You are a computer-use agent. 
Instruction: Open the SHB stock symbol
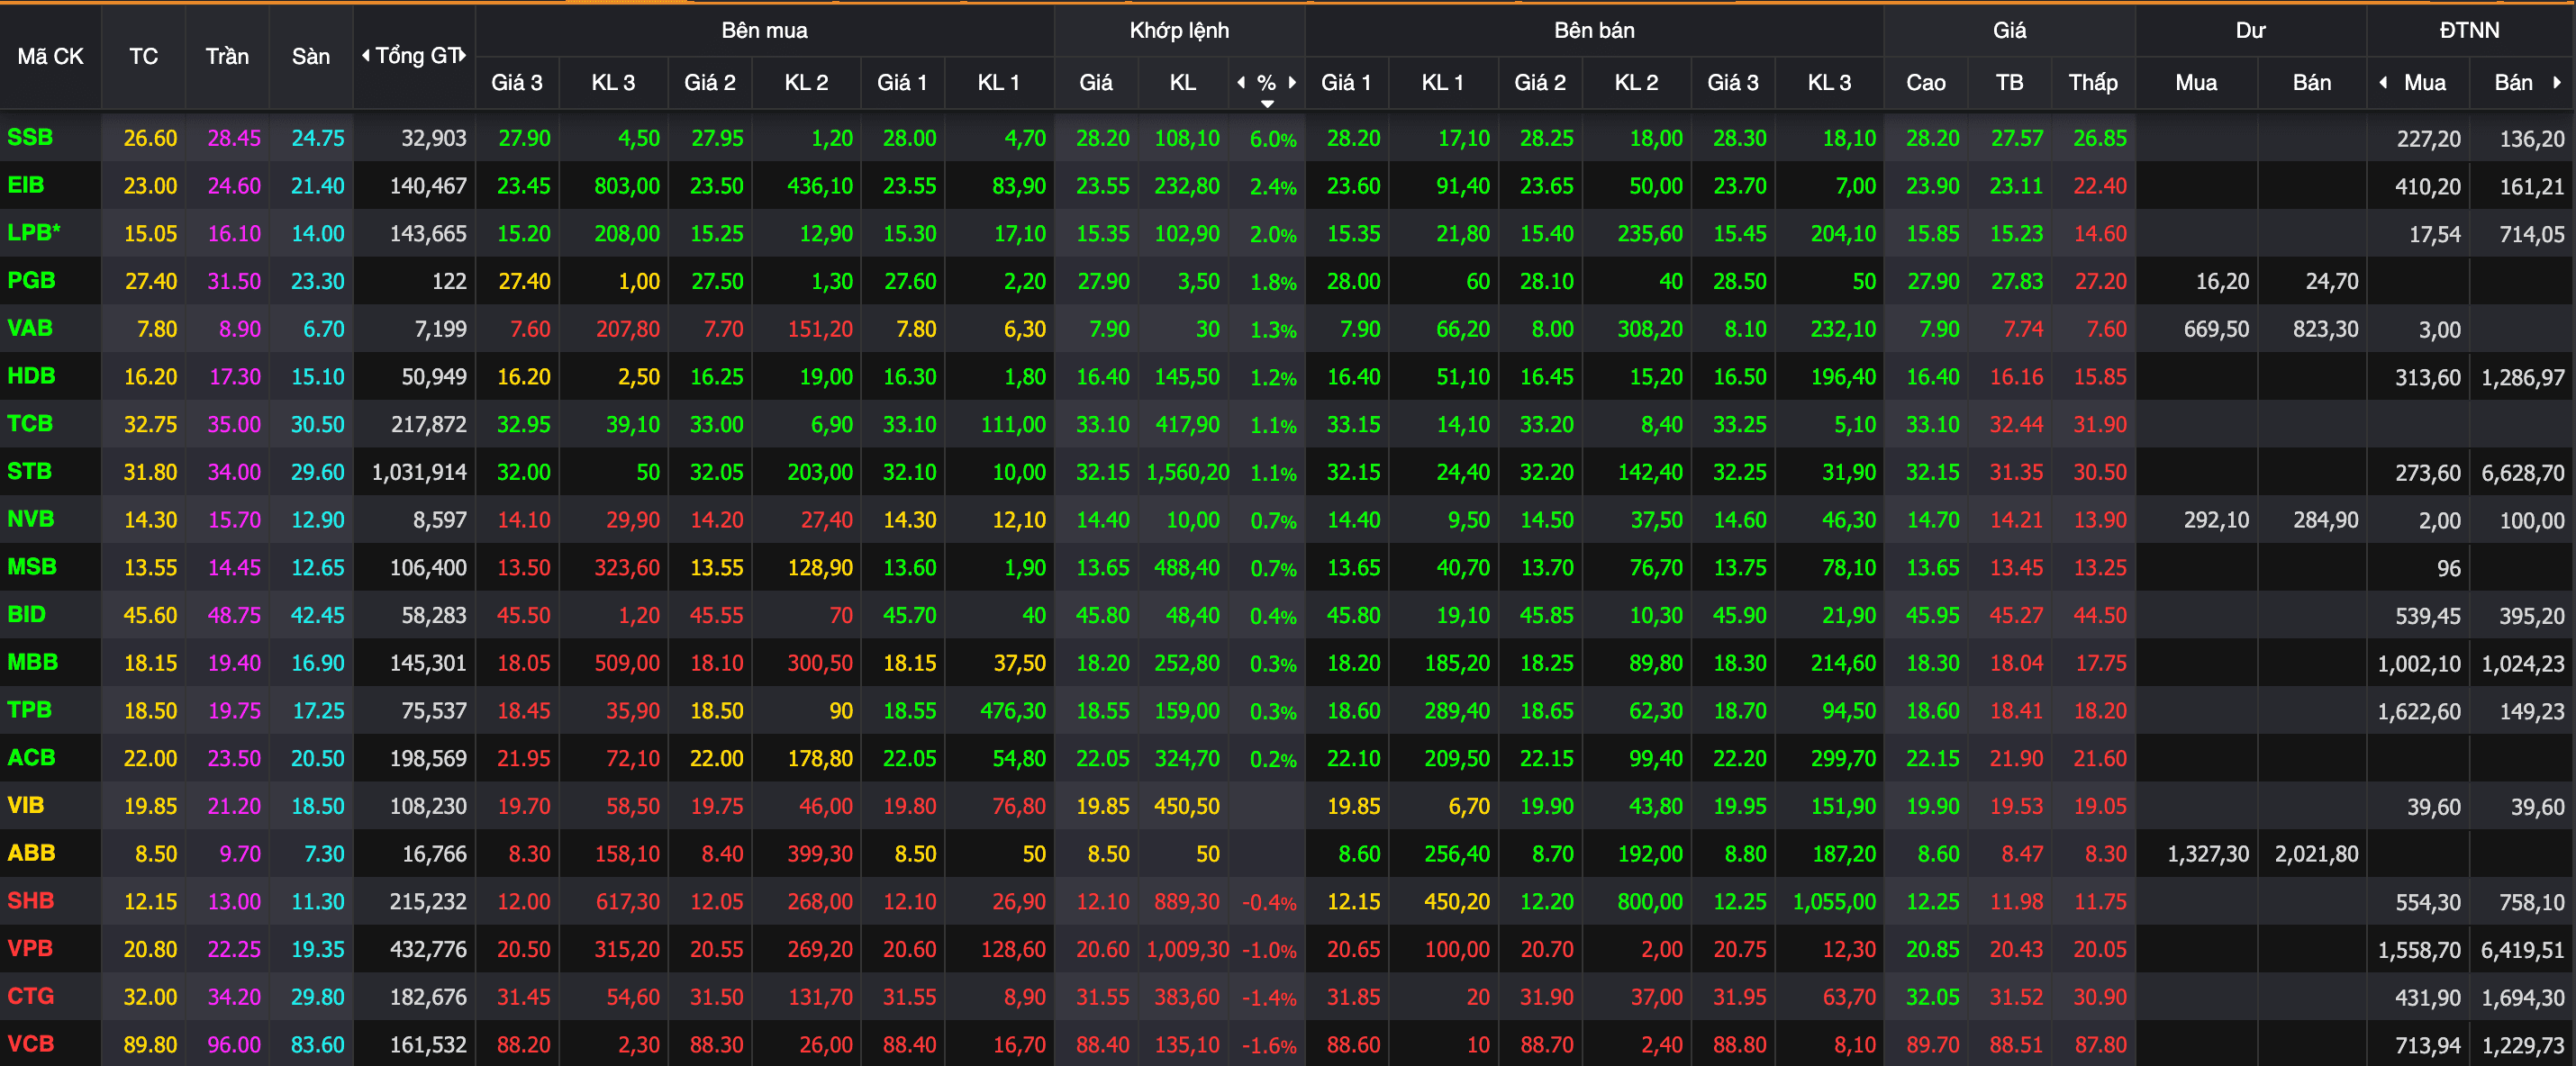click(x=30, y=901)
